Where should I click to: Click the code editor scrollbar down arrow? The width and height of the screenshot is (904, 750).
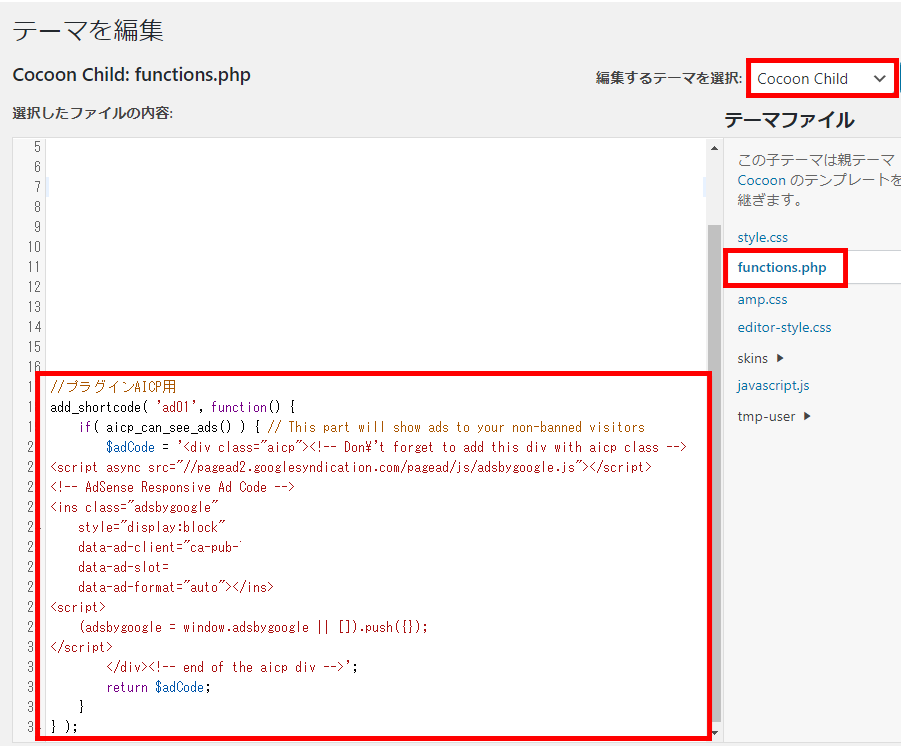[x=714, y=733]
